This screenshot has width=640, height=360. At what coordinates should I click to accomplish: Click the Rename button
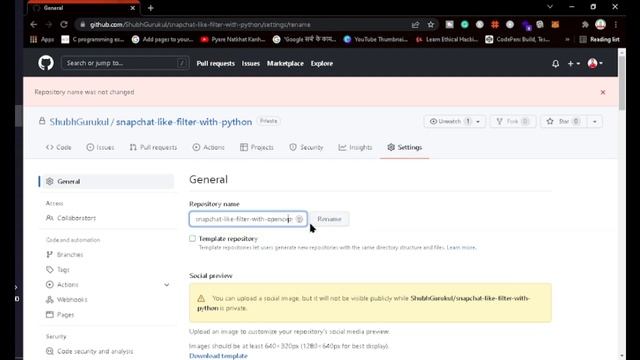point(329,219)
